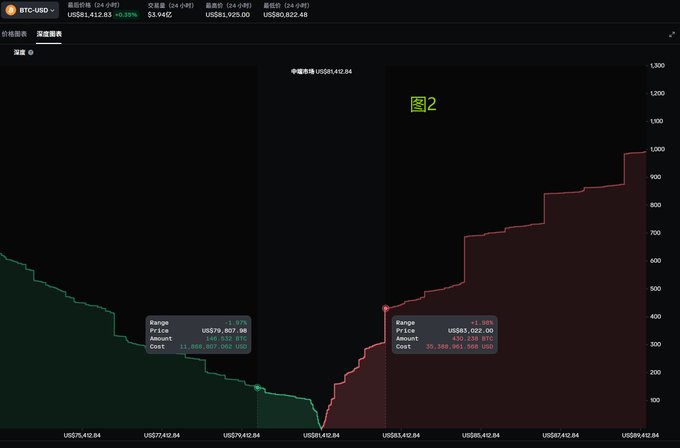Select the depth chart tab
This screenshot has height=448, width=680.
[x=49, y=34]
